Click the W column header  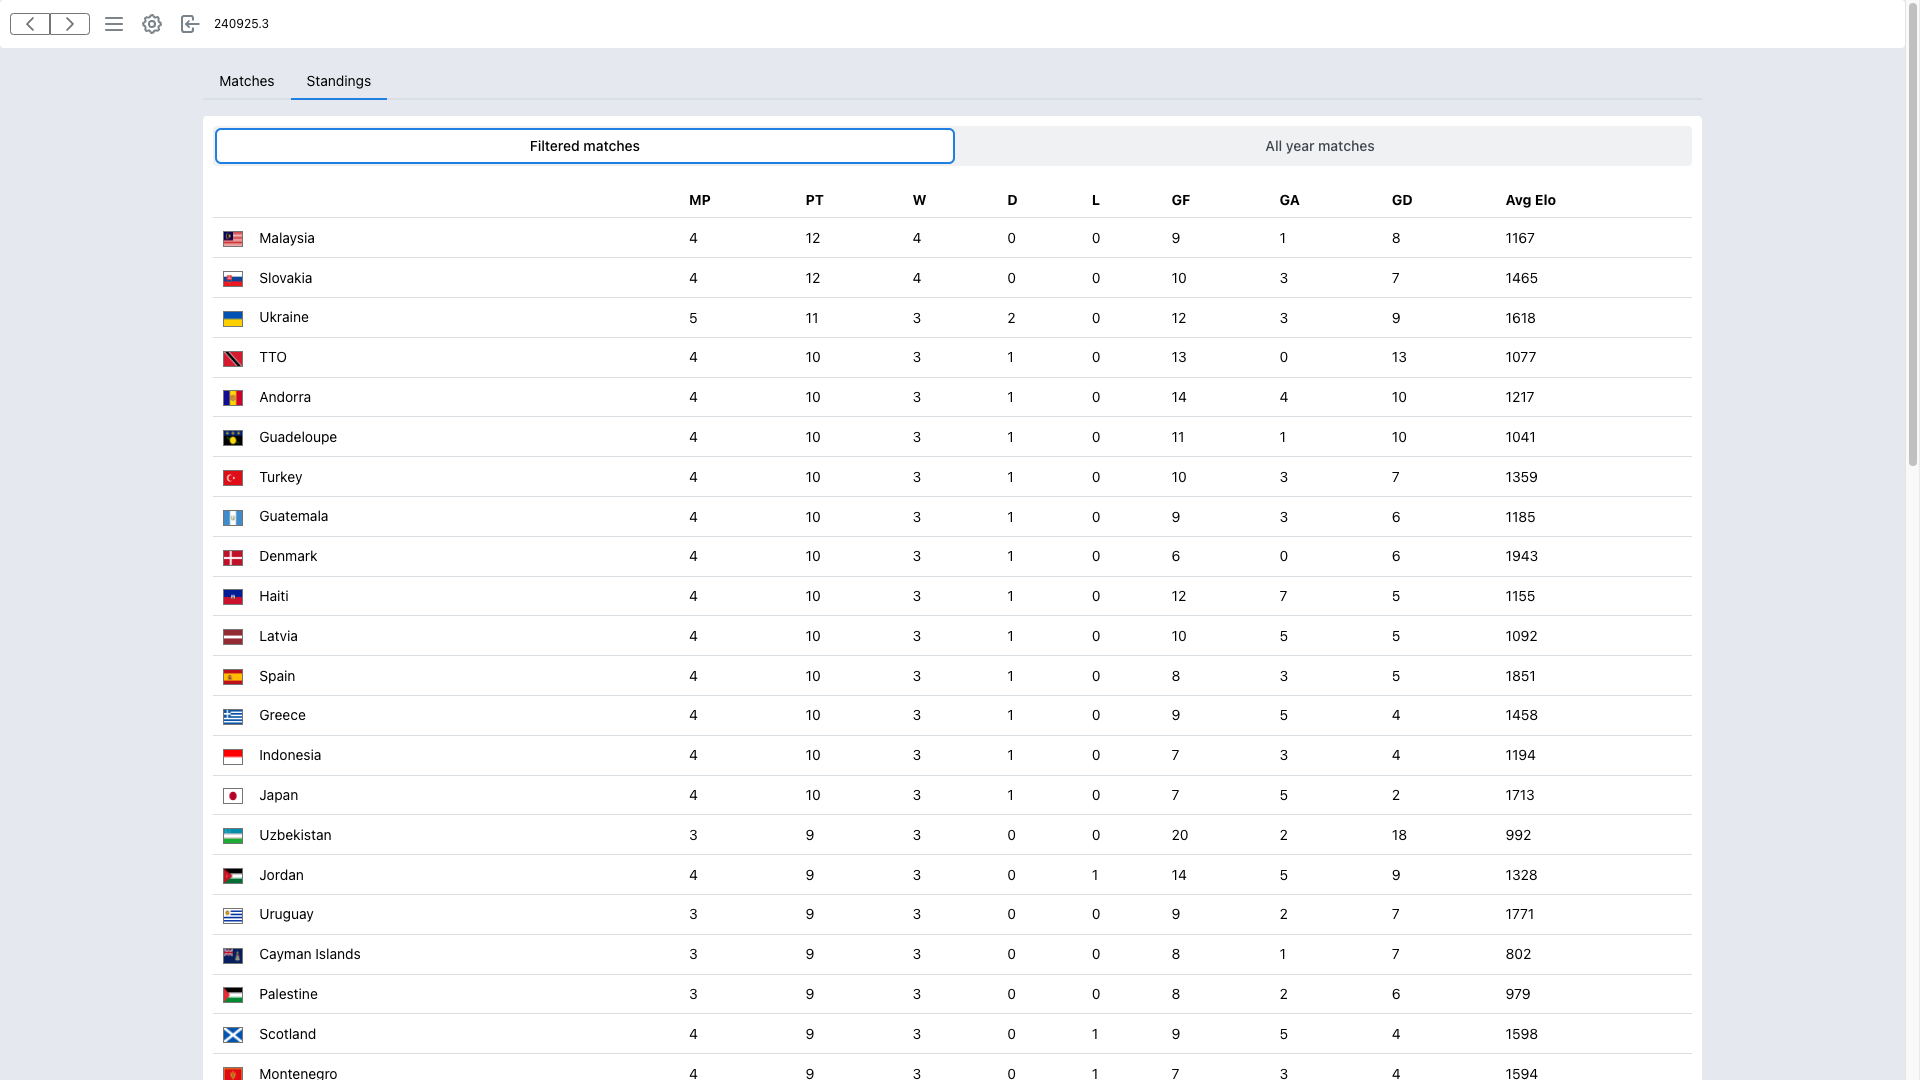click(x=919, y=200)
